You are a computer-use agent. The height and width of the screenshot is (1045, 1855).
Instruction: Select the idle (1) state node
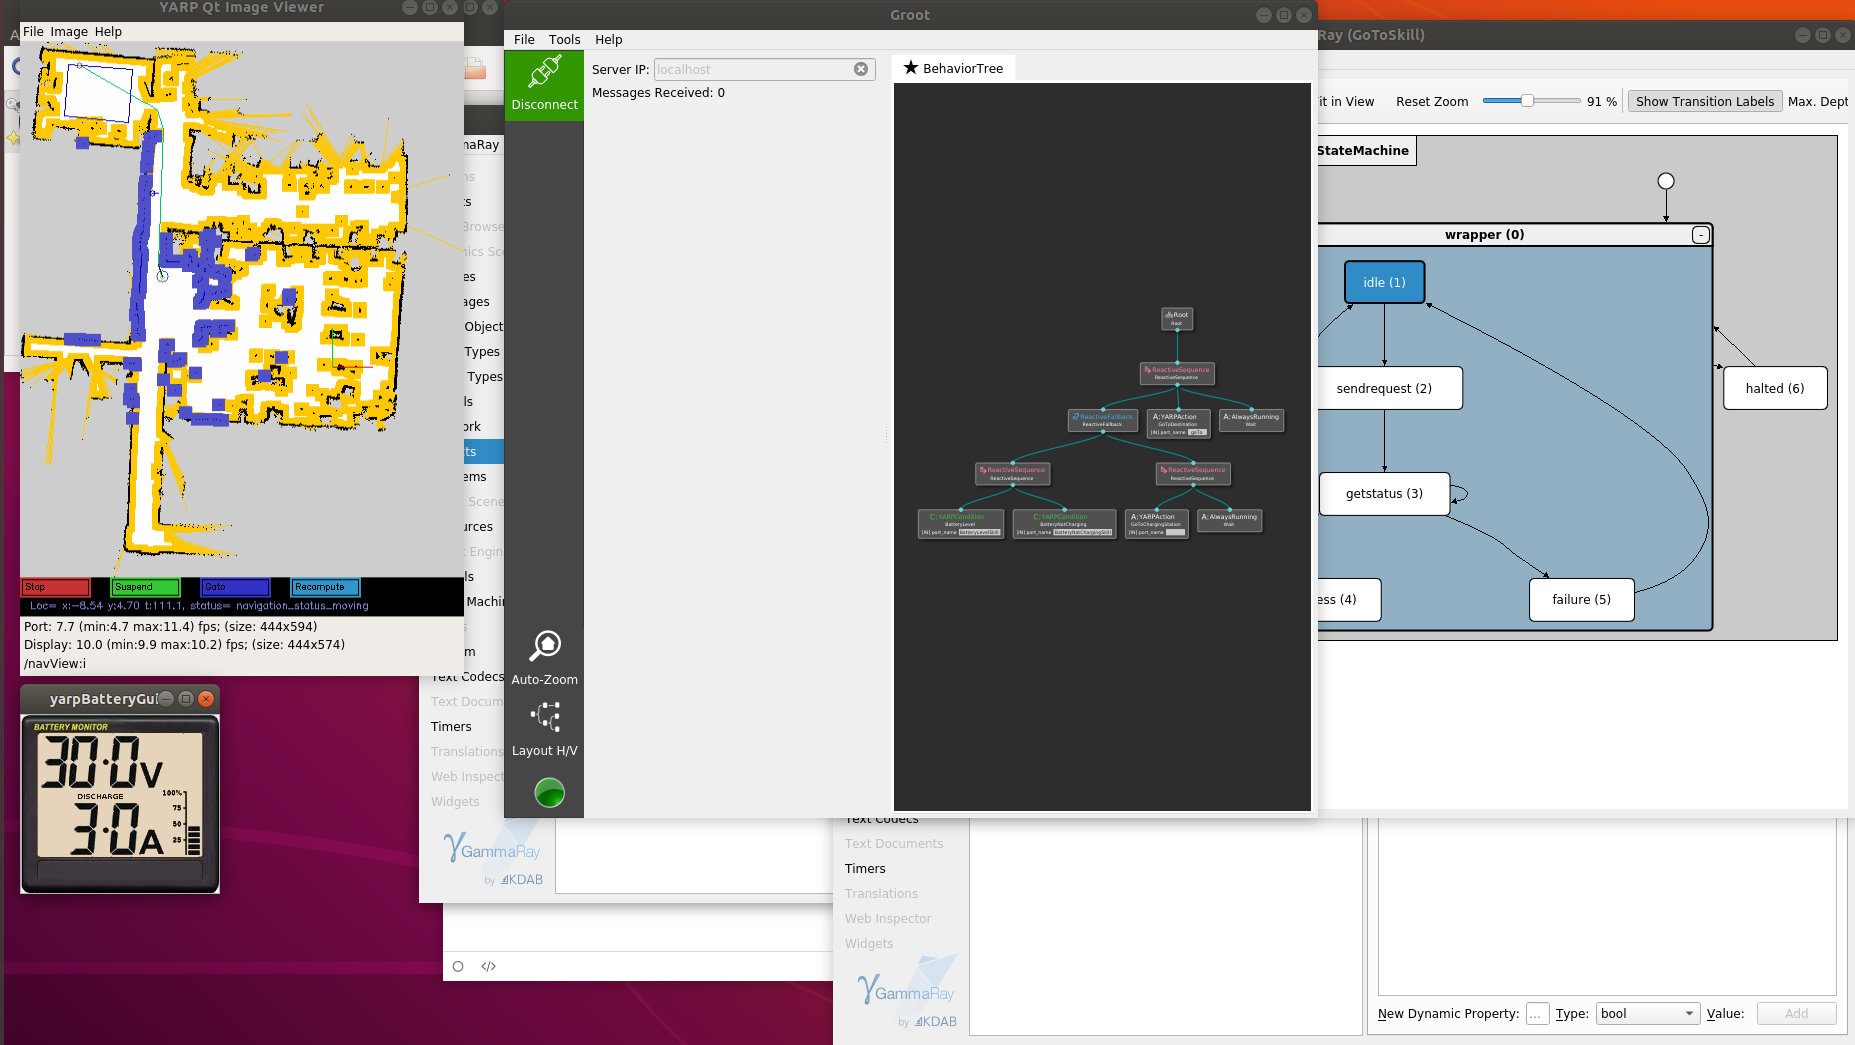click(1384, 281)
